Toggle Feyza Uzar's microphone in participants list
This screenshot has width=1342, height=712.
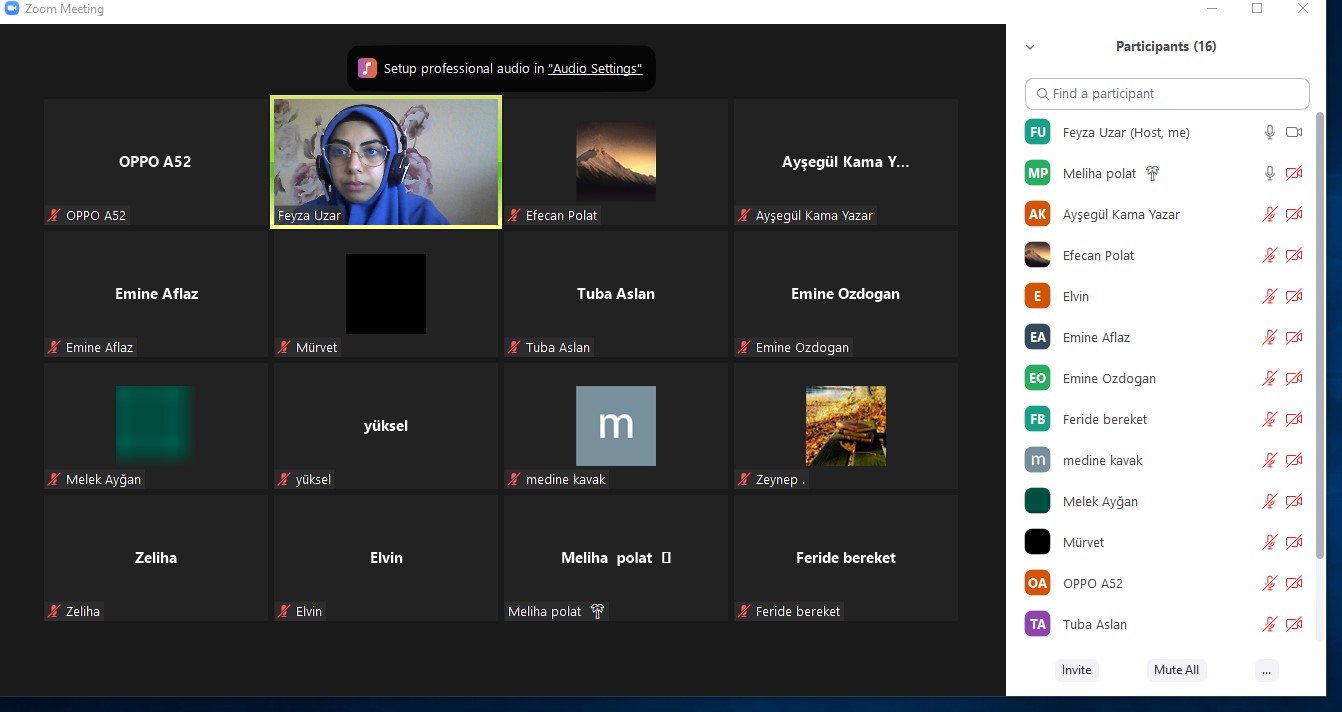(1269, 132)
